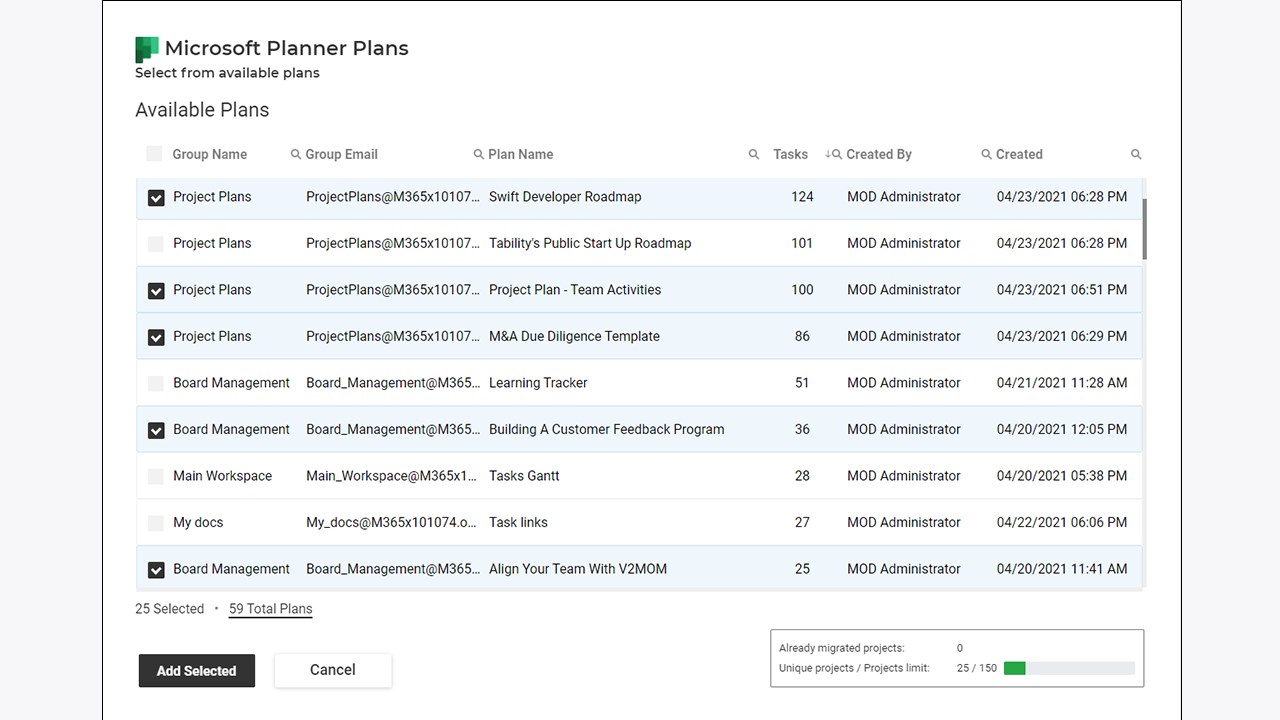Click the Cancel button
Image resolution: width=1280 pixels, height=720 pixels.
(333, 670)
